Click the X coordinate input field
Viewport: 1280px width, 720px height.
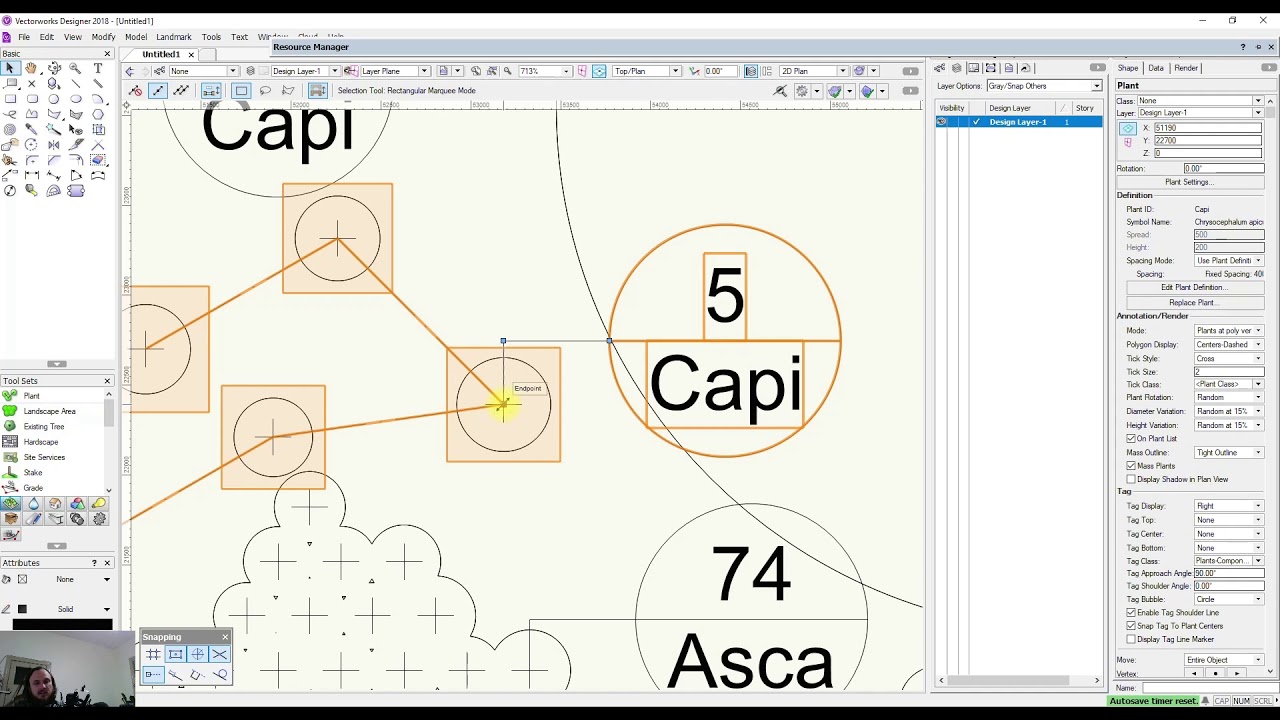click(x=1209, y=128)
